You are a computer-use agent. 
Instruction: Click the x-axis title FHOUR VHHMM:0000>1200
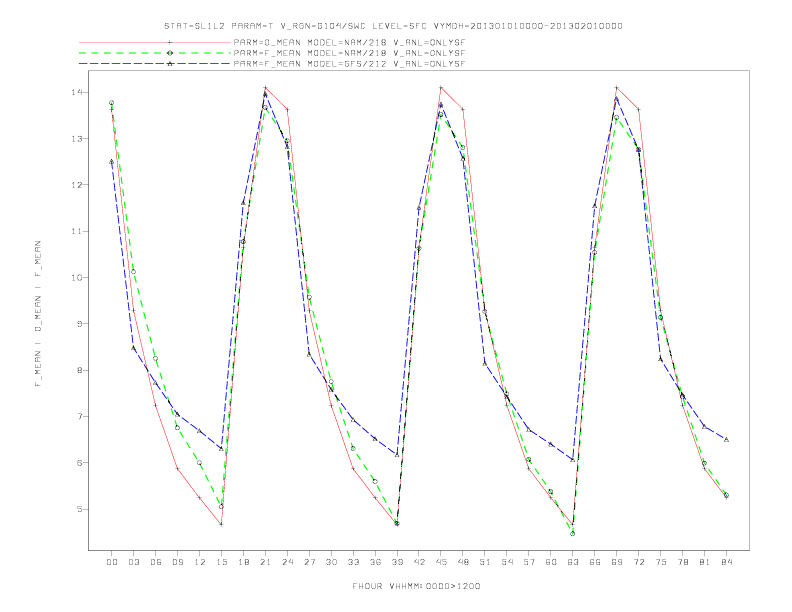pos(416,586)
